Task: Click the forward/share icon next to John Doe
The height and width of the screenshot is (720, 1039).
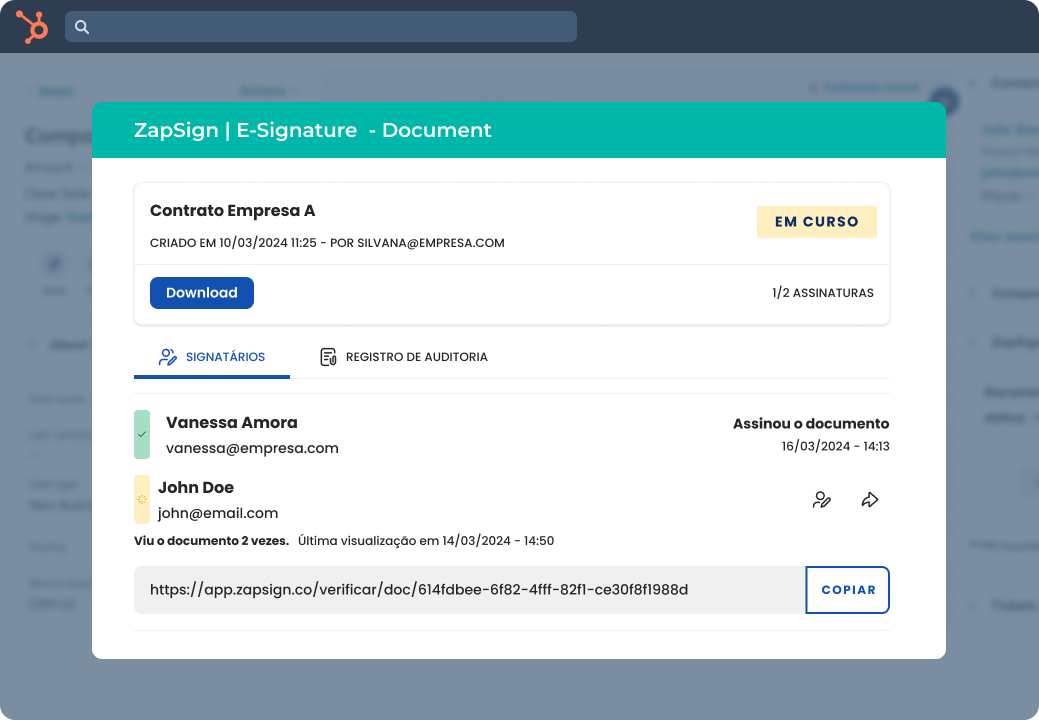Action: 869,499
